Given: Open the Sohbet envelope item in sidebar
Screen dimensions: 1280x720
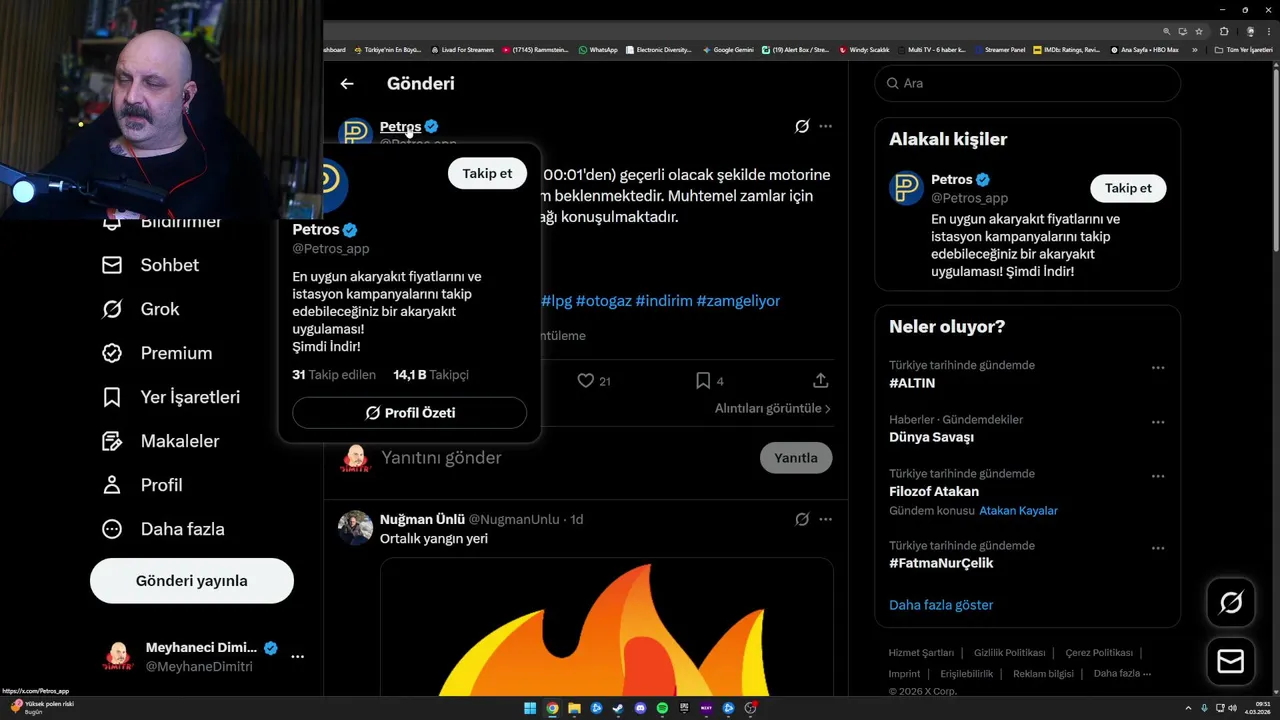Looking at the screenshot, I should pos(150,265).
